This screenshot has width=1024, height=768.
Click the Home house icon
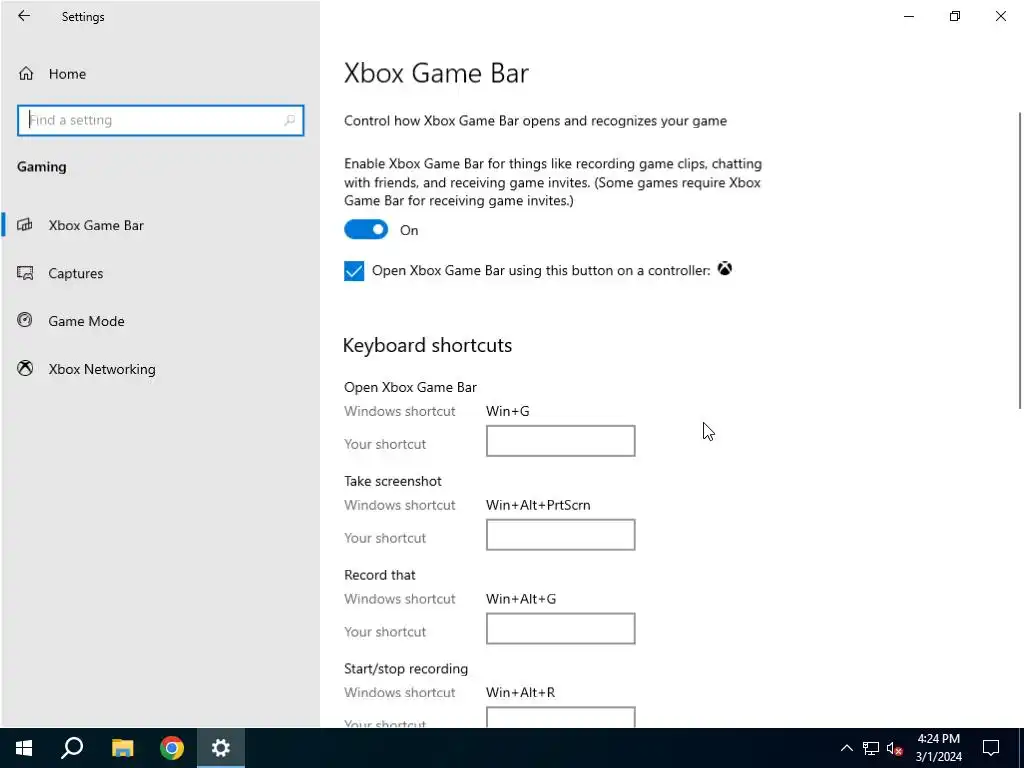pyautogui.click(x=25, y=74)
